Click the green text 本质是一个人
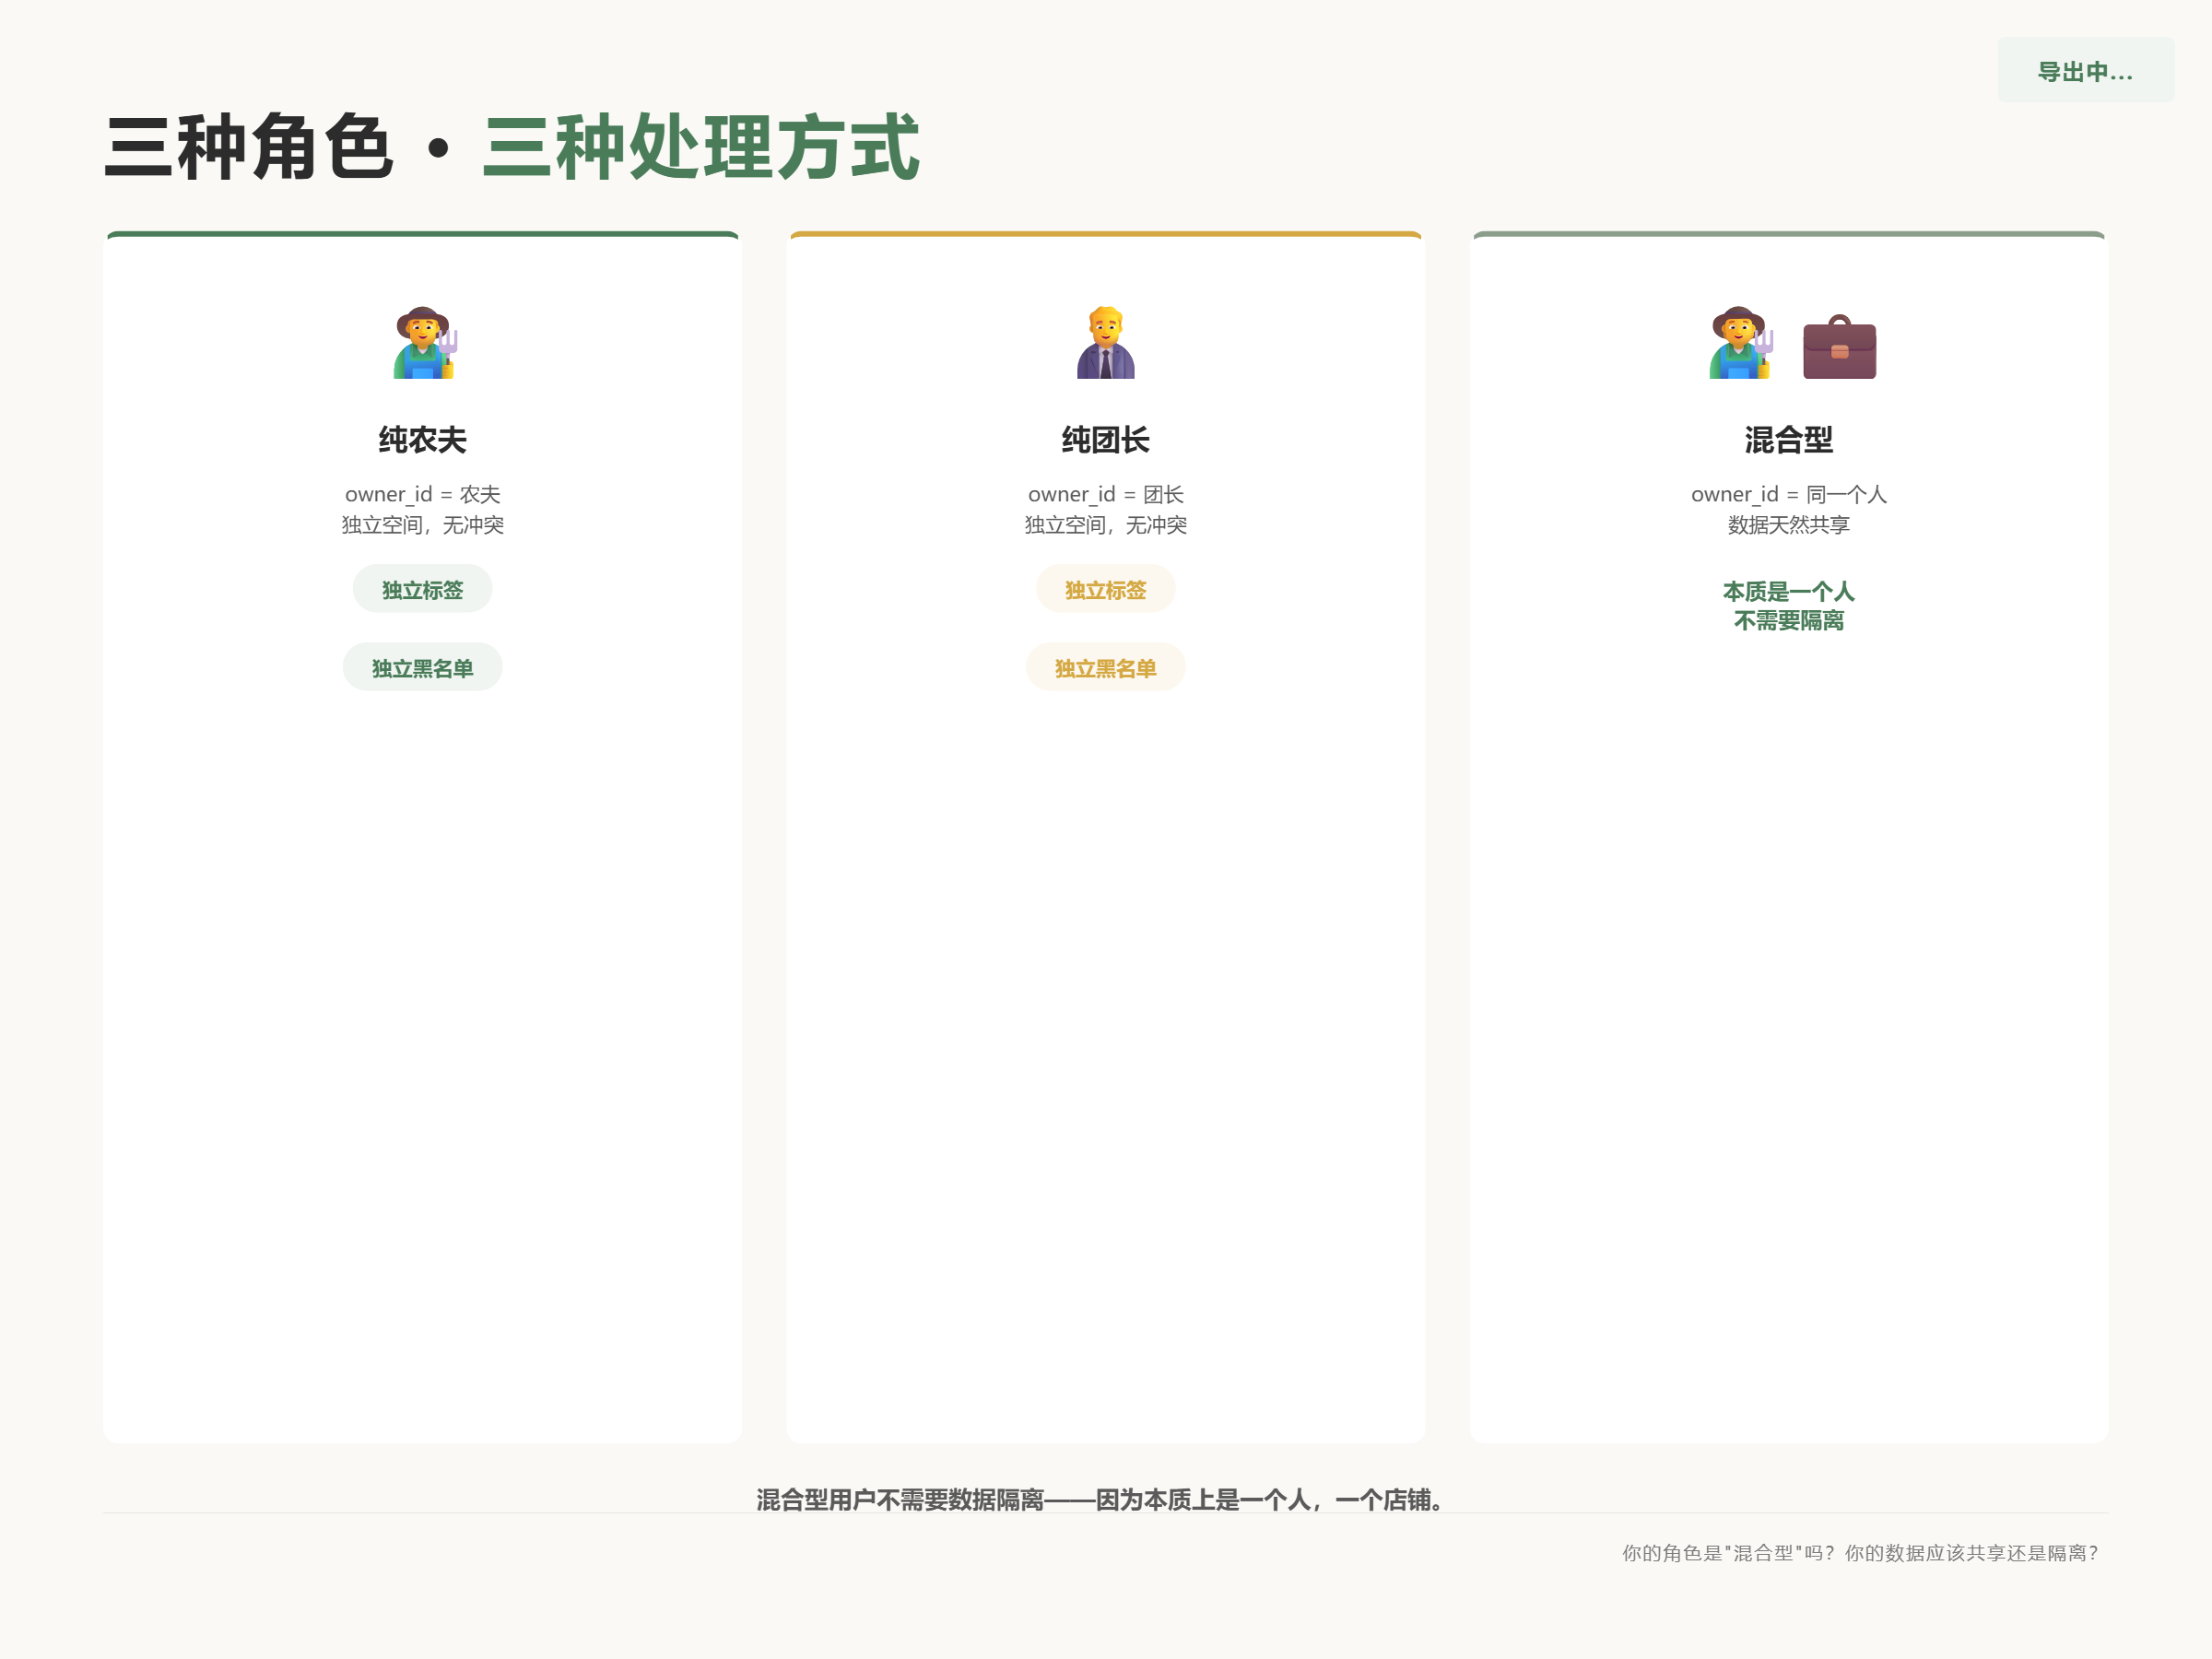The width and height of the screenshot is (2212, 1659). [x=1788, y=591]
